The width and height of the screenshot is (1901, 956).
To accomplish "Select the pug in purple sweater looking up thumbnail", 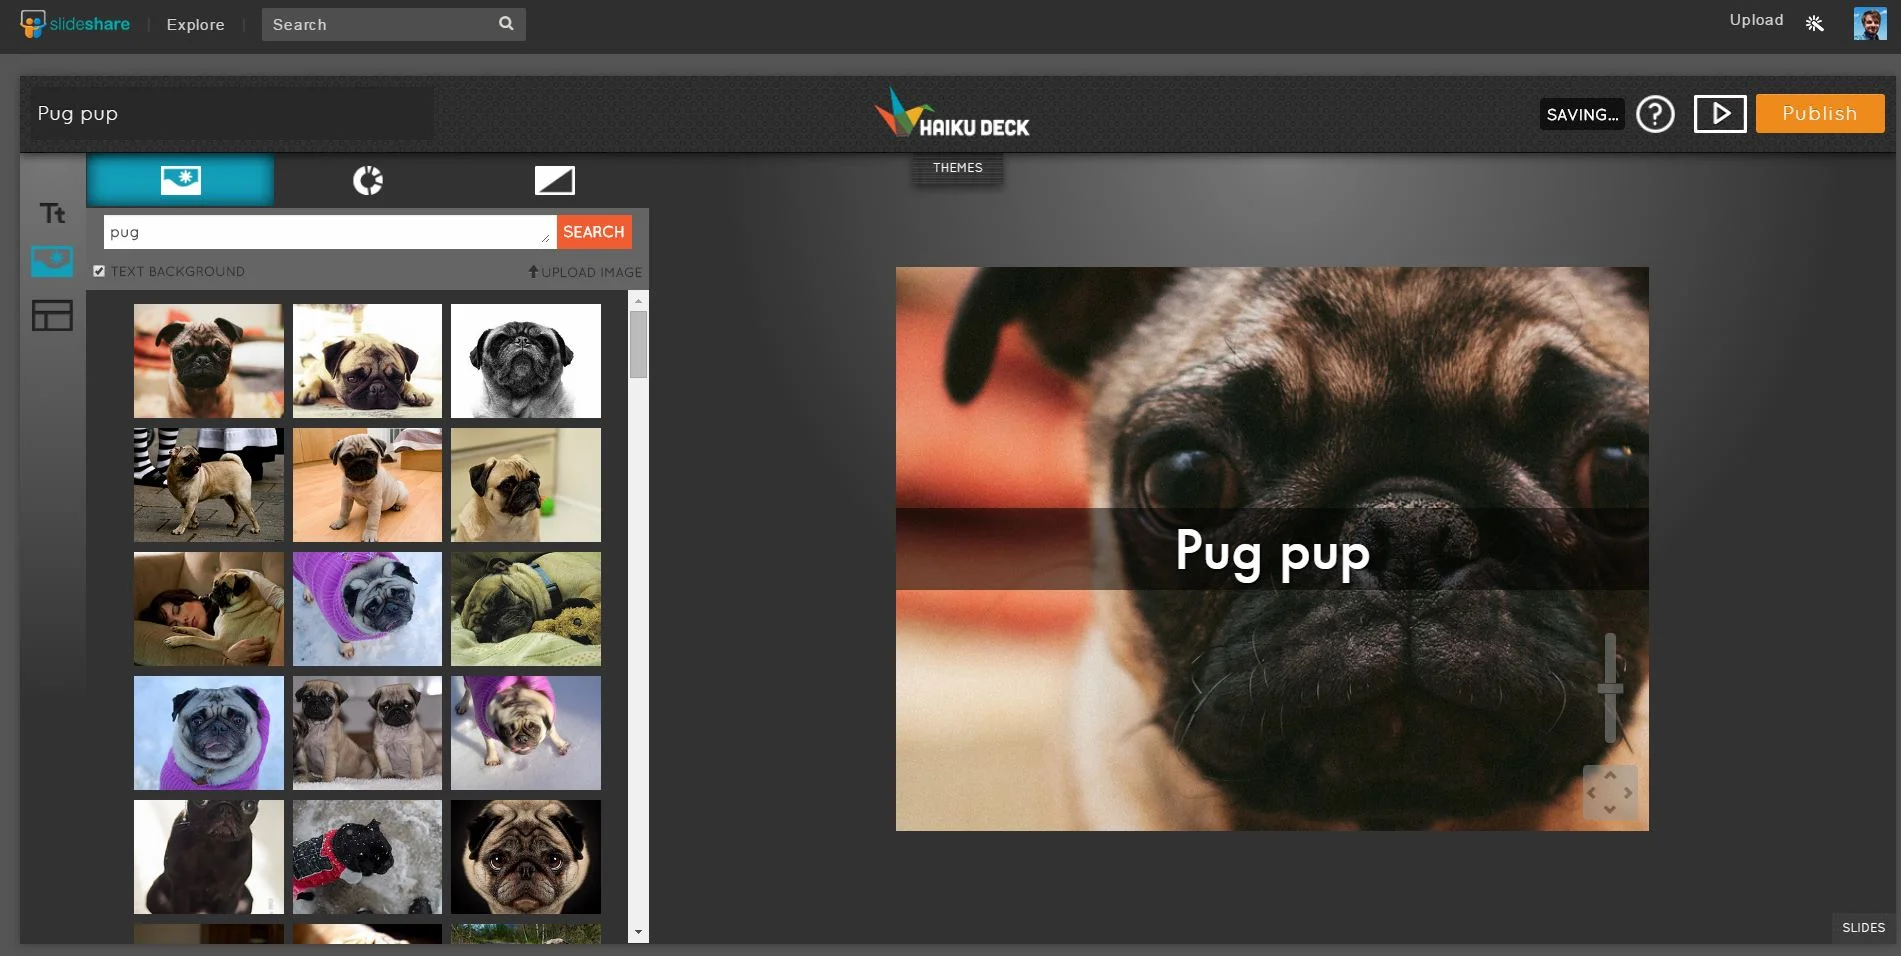I will point(367,609).
